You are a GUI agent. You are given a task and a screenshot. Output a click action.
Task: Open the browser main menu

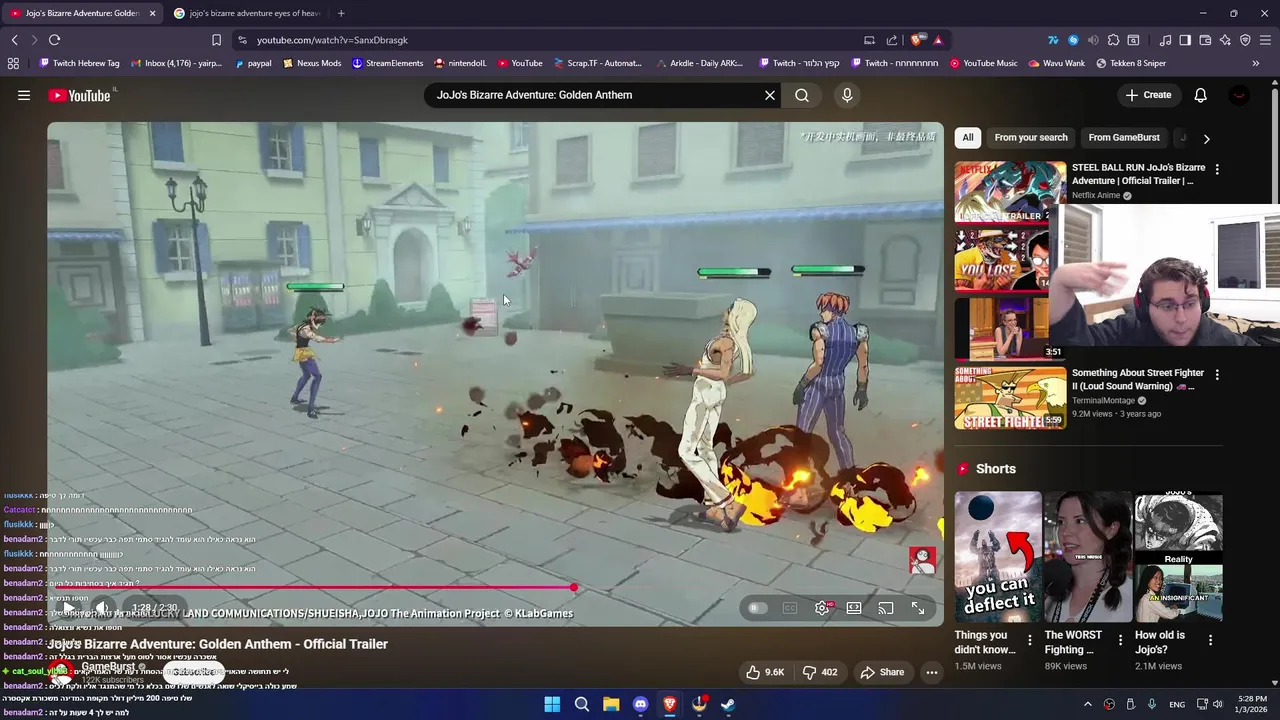[1266, 40]
